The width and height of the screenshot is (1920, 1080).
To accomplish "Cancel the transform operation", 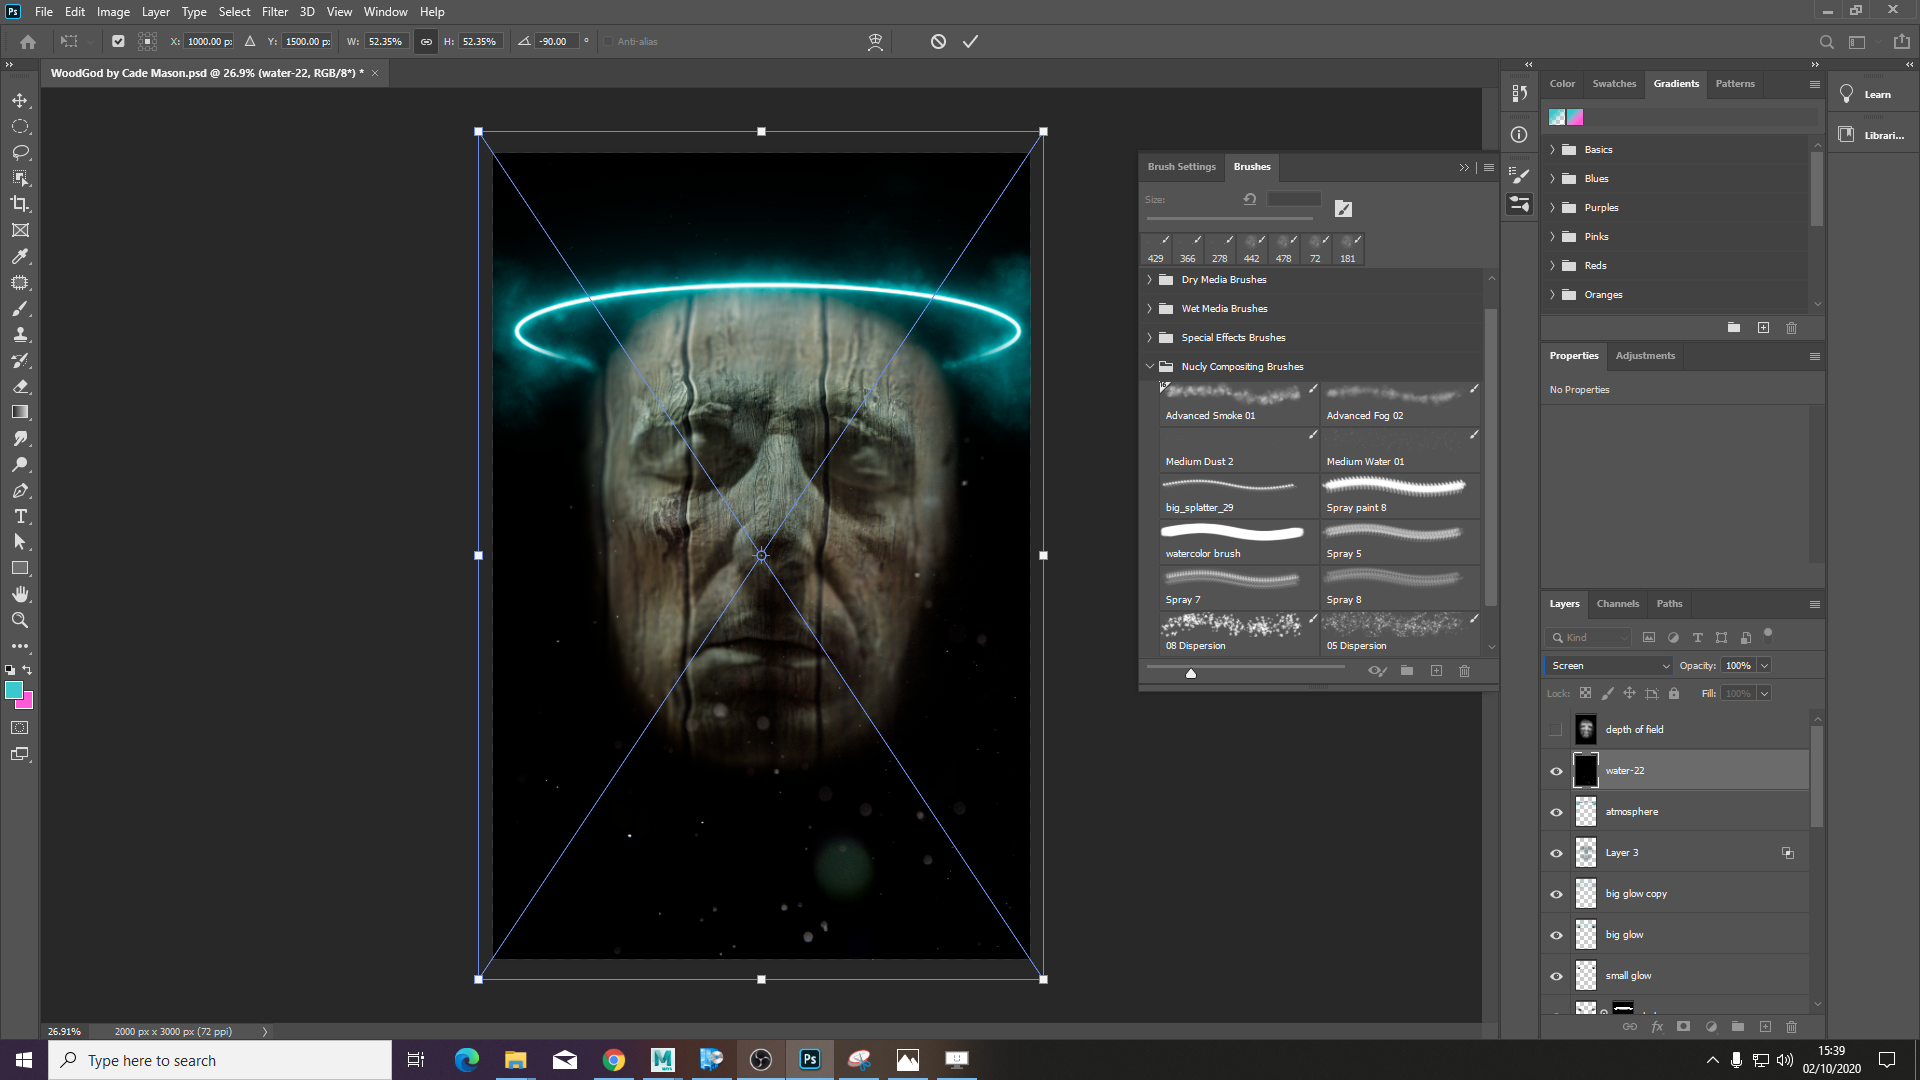I will tap(938, 41).
